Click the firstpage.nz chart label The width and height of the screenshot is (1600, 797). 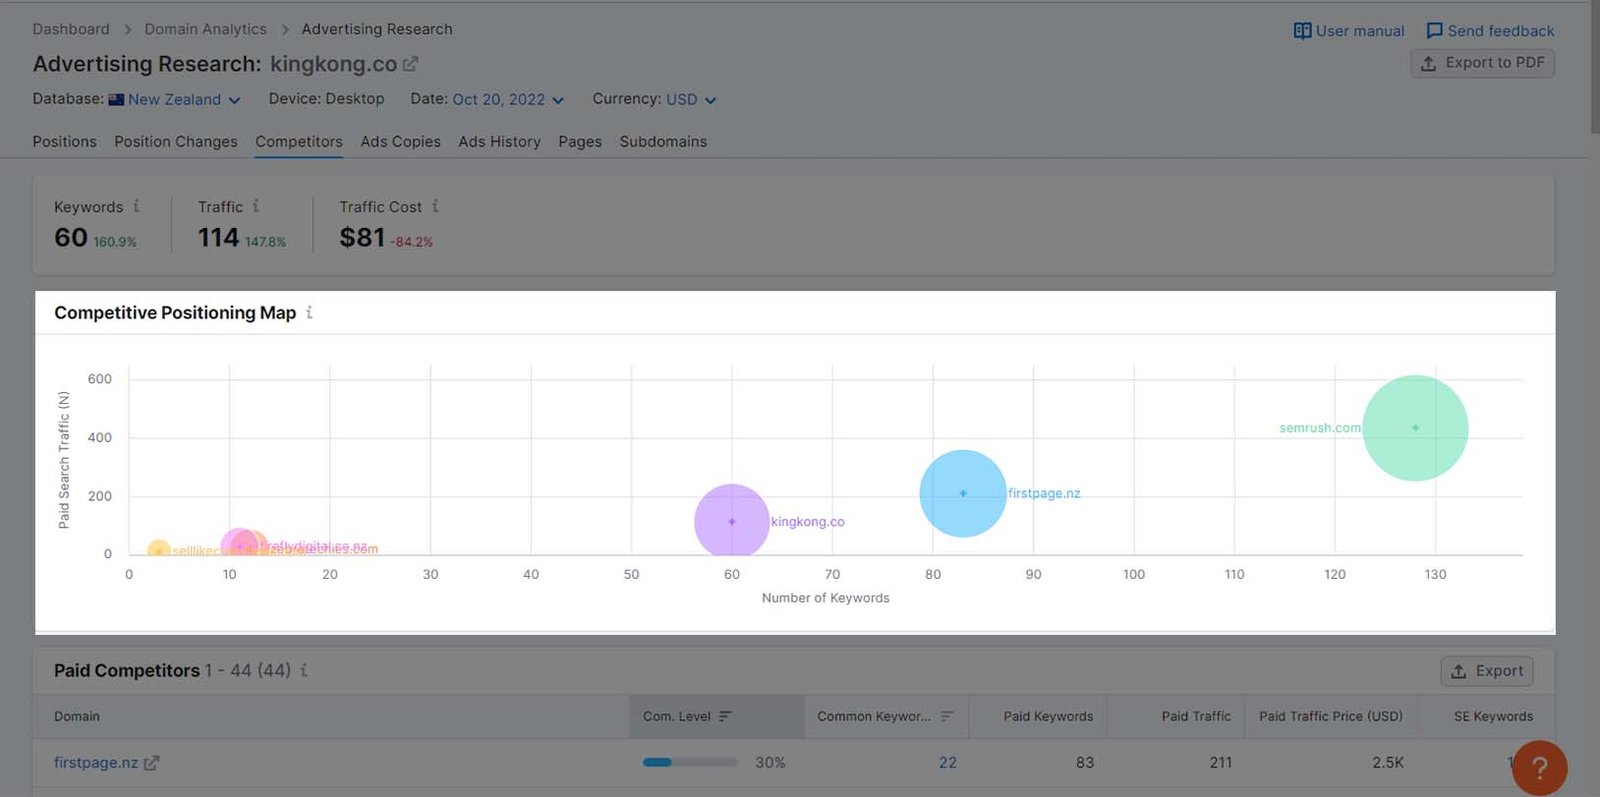click(1044, 493)
